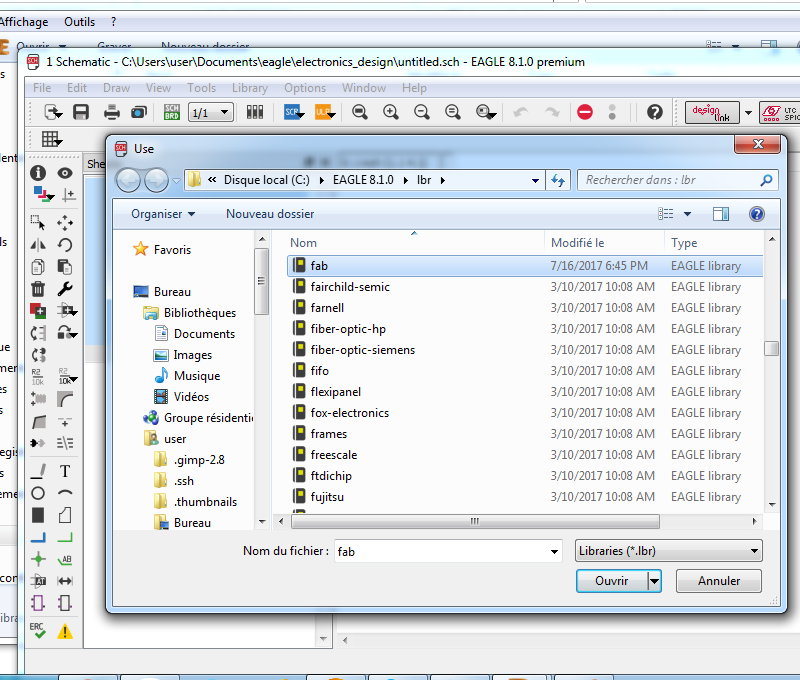Click the Ouvrir button
800x680 pixels.
pyautogui.click(x=612, y=581)
